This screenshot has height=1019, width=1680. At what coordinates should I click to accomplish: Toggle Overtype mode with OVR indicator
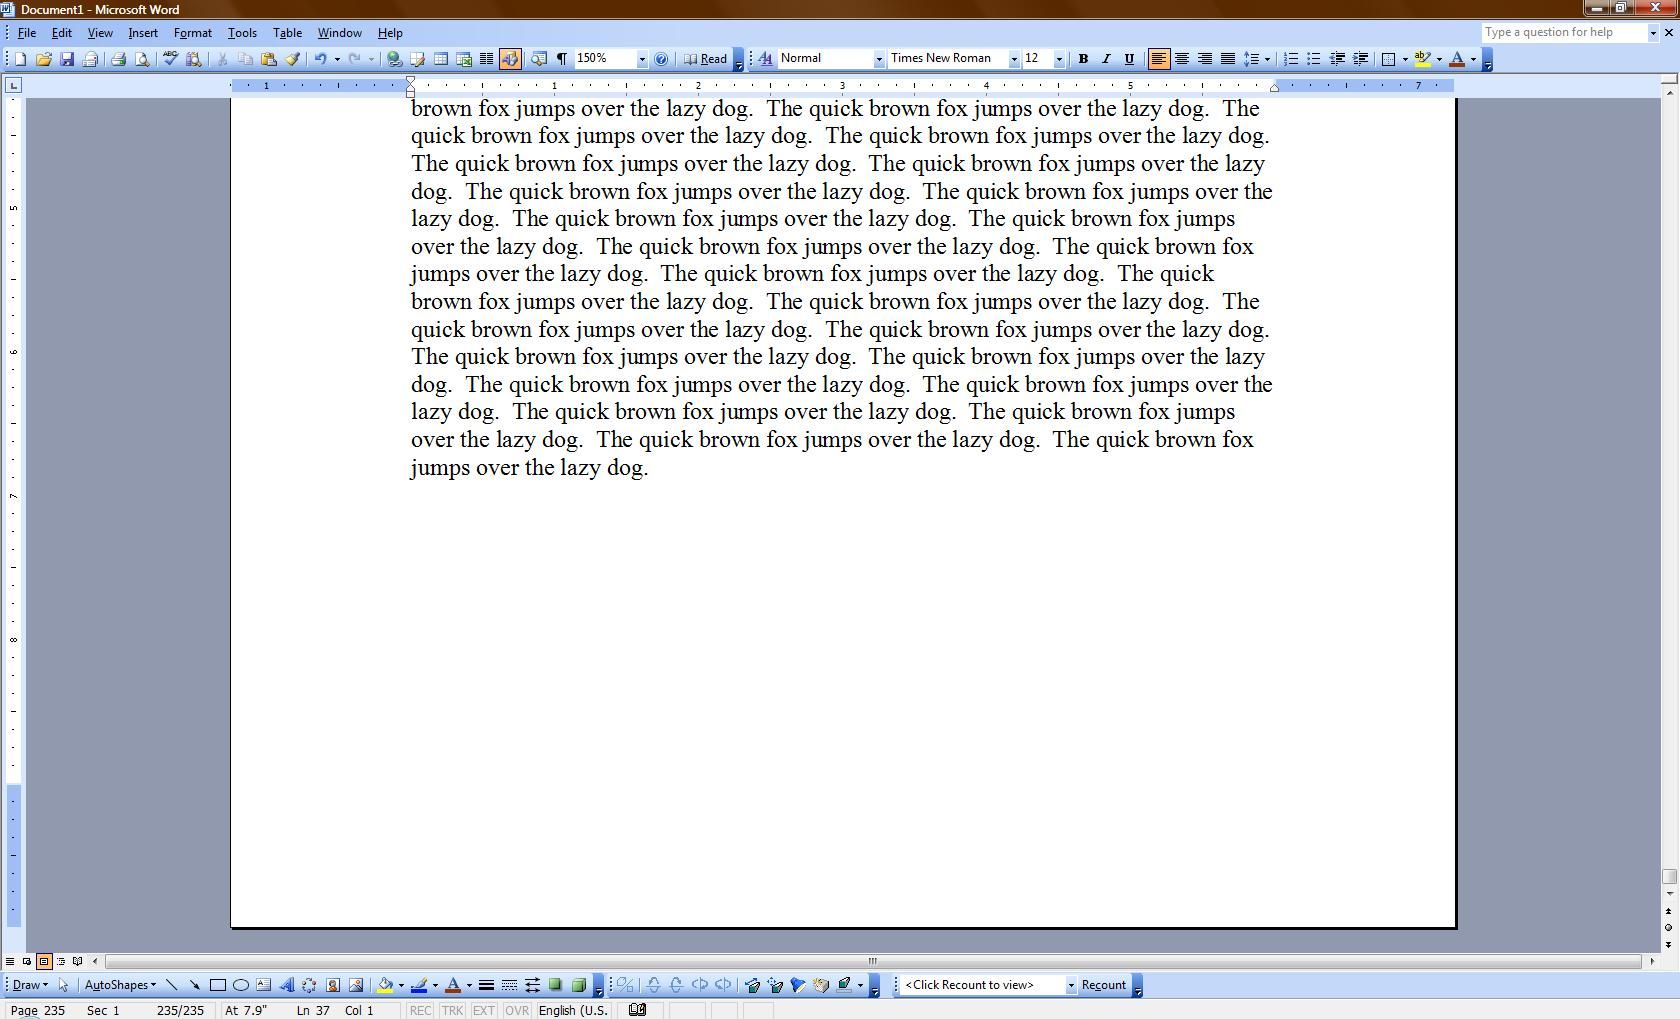pos(516,1010)
